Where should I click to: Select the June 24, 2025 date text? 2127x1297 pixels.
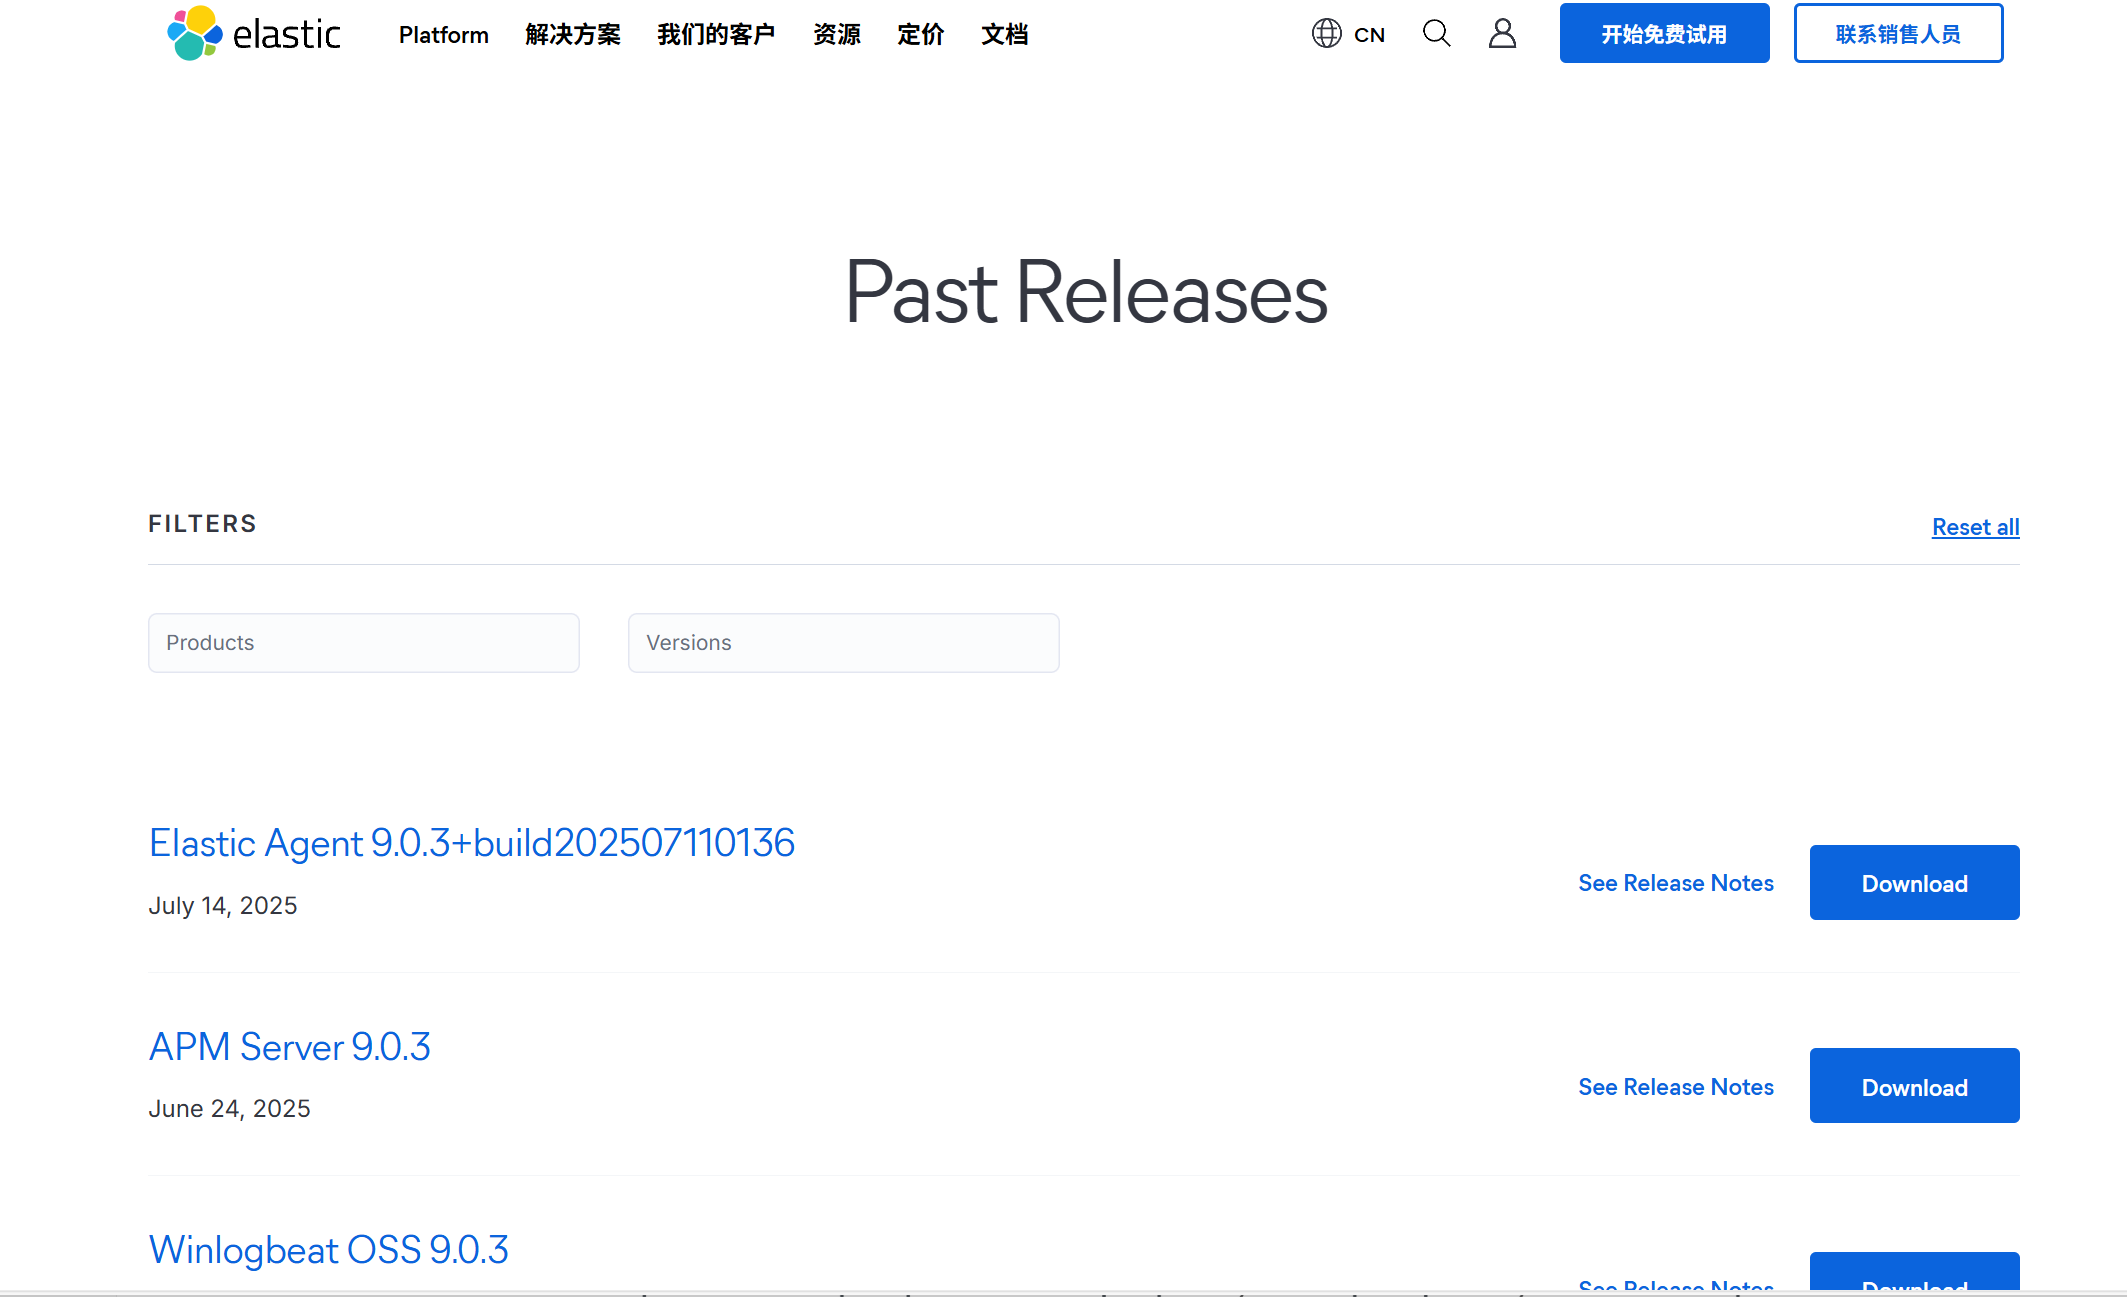tap(229, 1109)
